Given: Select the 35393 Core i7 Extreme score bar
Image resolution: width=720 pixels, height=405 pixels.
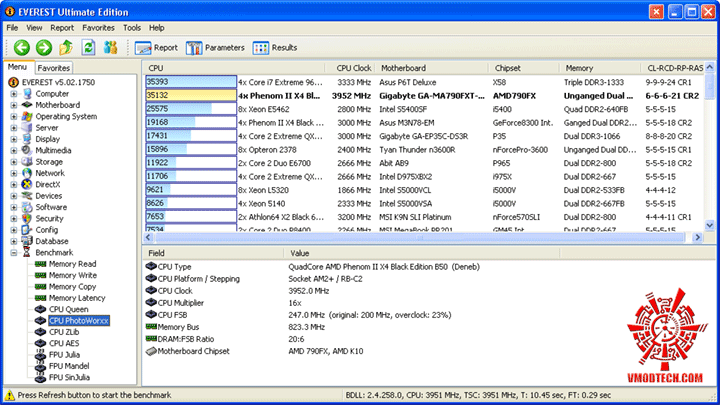Looking at the screenshot, I should click(x=191, y=82).
